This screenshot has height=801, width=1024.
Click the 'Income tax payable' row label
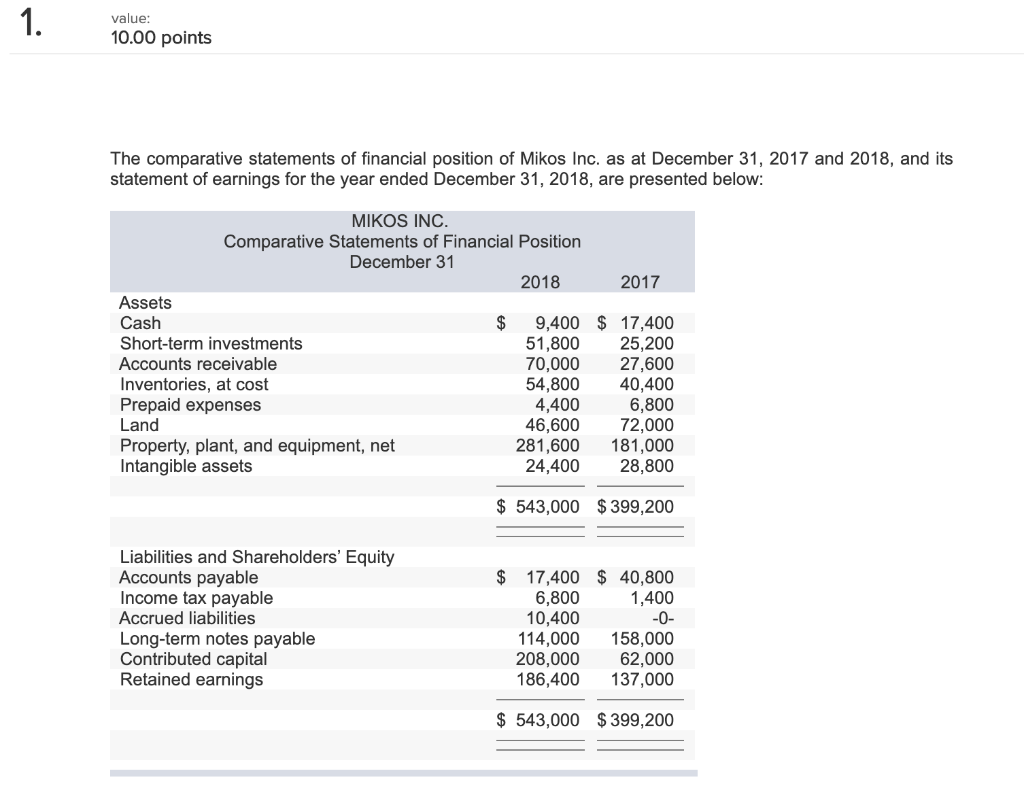197,598
